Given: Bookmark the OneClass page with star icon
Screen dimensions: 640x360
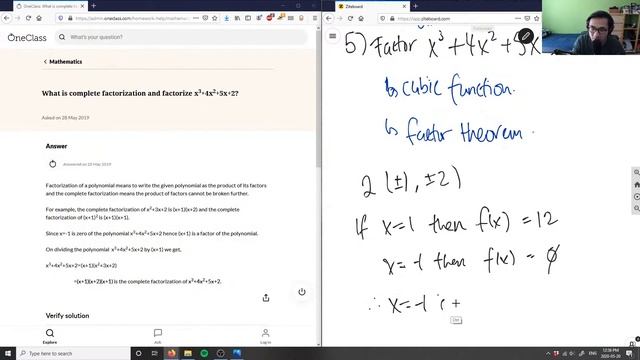Looking at the screenshot, I should pyautogui.click(x=215, y=18).
